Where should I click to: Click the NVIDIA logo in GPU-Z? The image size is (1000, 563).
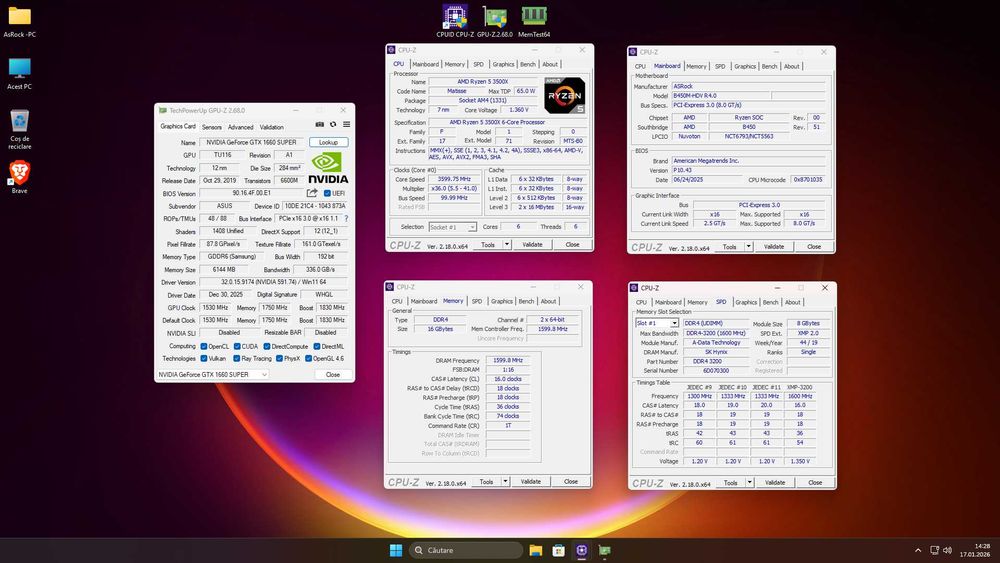pyautogui.click(x=328, y=168)
